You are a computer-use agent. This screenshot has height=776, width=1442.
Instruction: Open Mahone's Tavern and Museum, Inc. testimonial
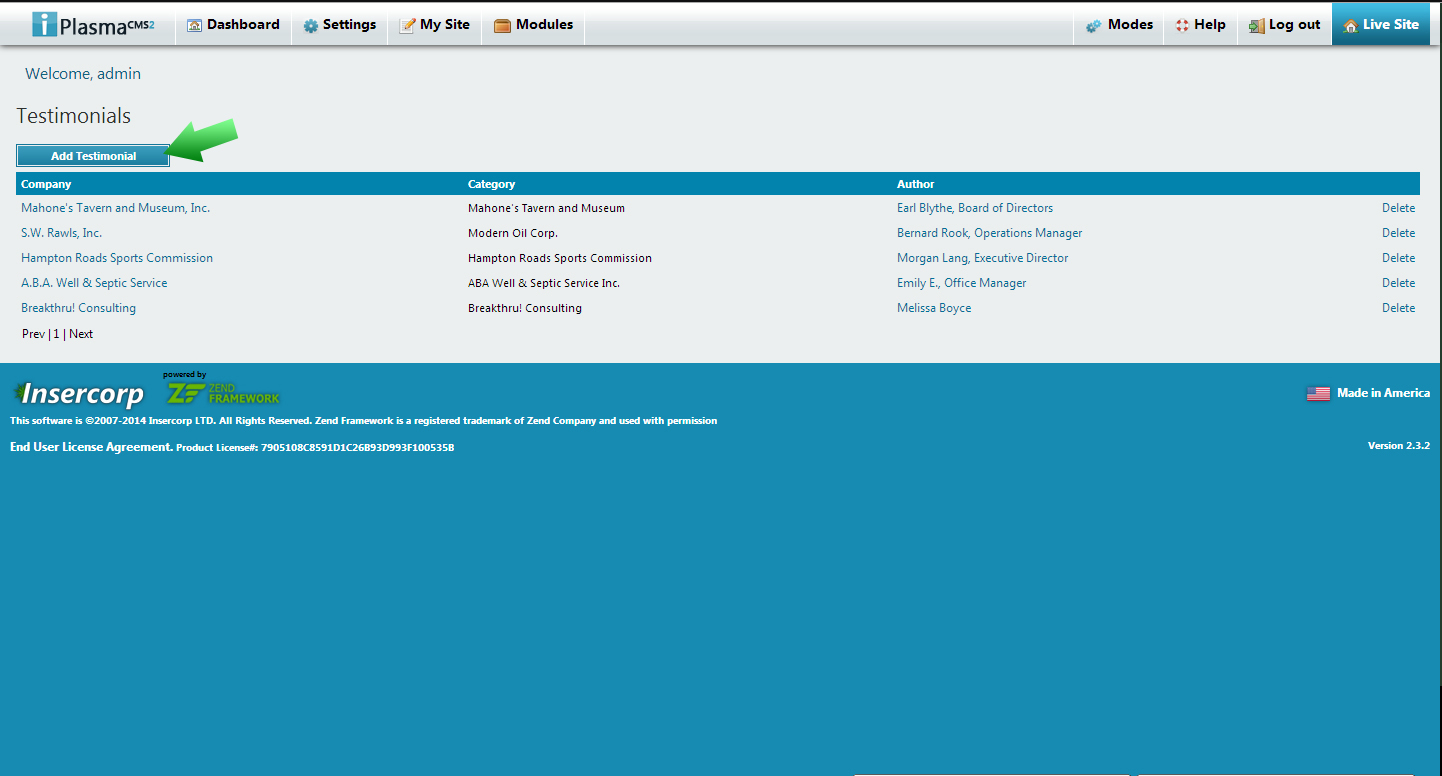click(x=116, y=208)
